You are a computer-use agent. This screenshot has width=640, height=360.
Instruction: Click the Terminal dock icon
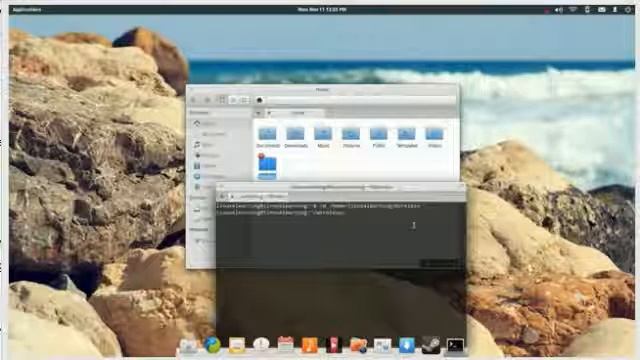(x=455, y=345)
